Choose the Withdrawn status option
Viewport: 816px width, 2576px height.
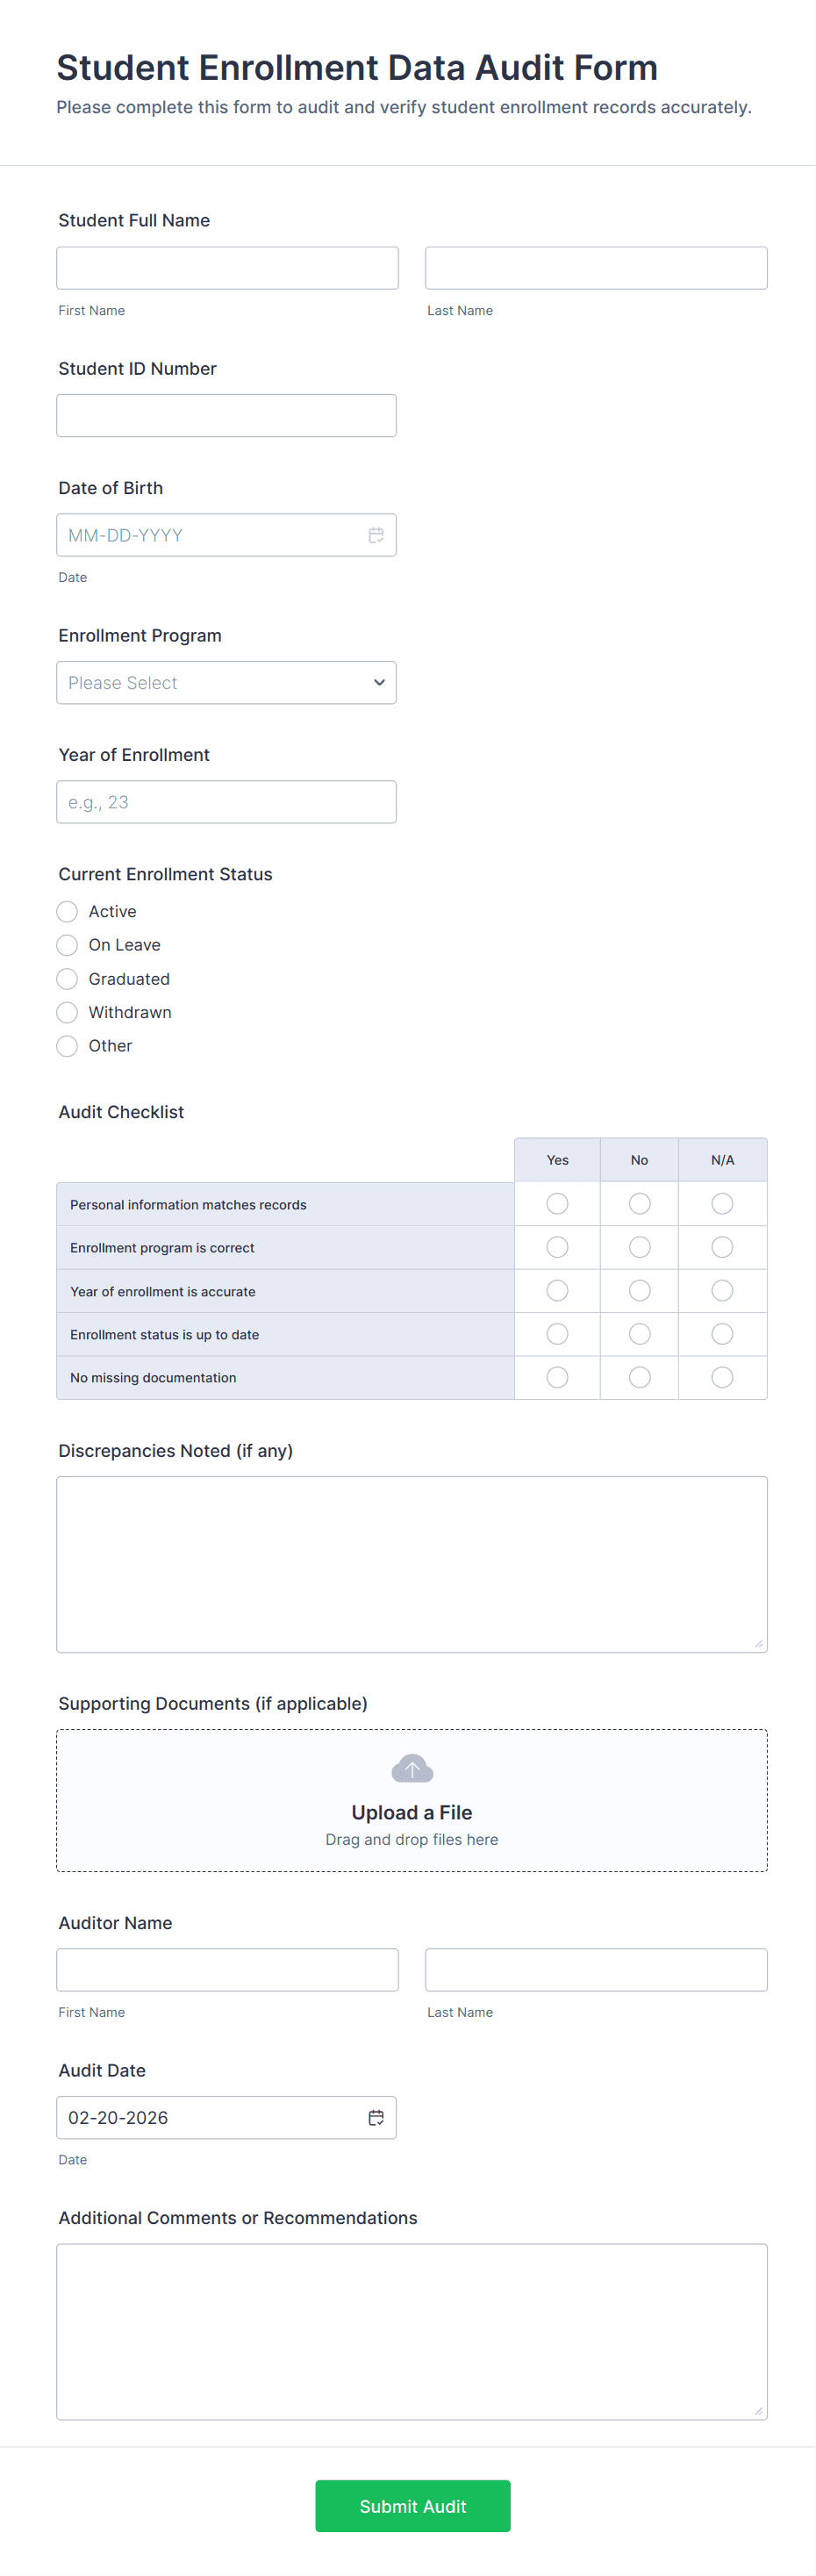click(x=67, y=1012)
